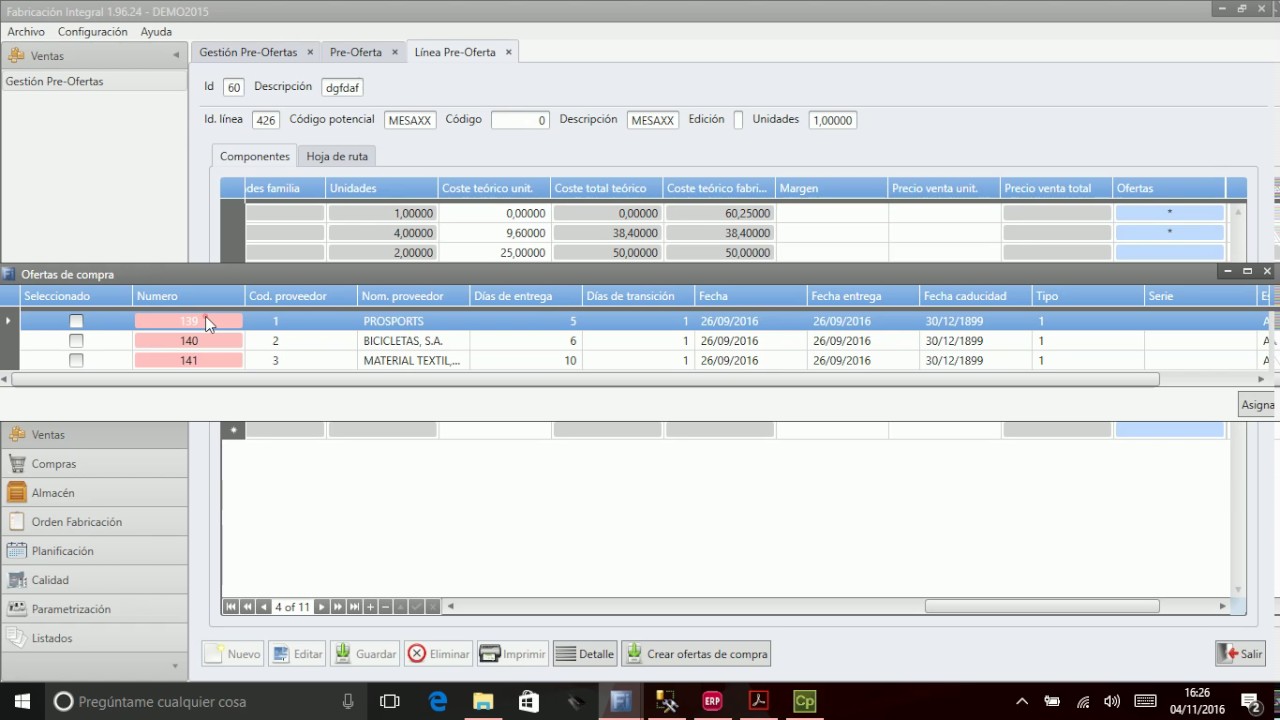
Task: Close the Gestión Pre-Ofertas tab
Action: click(x=310, y=52)
